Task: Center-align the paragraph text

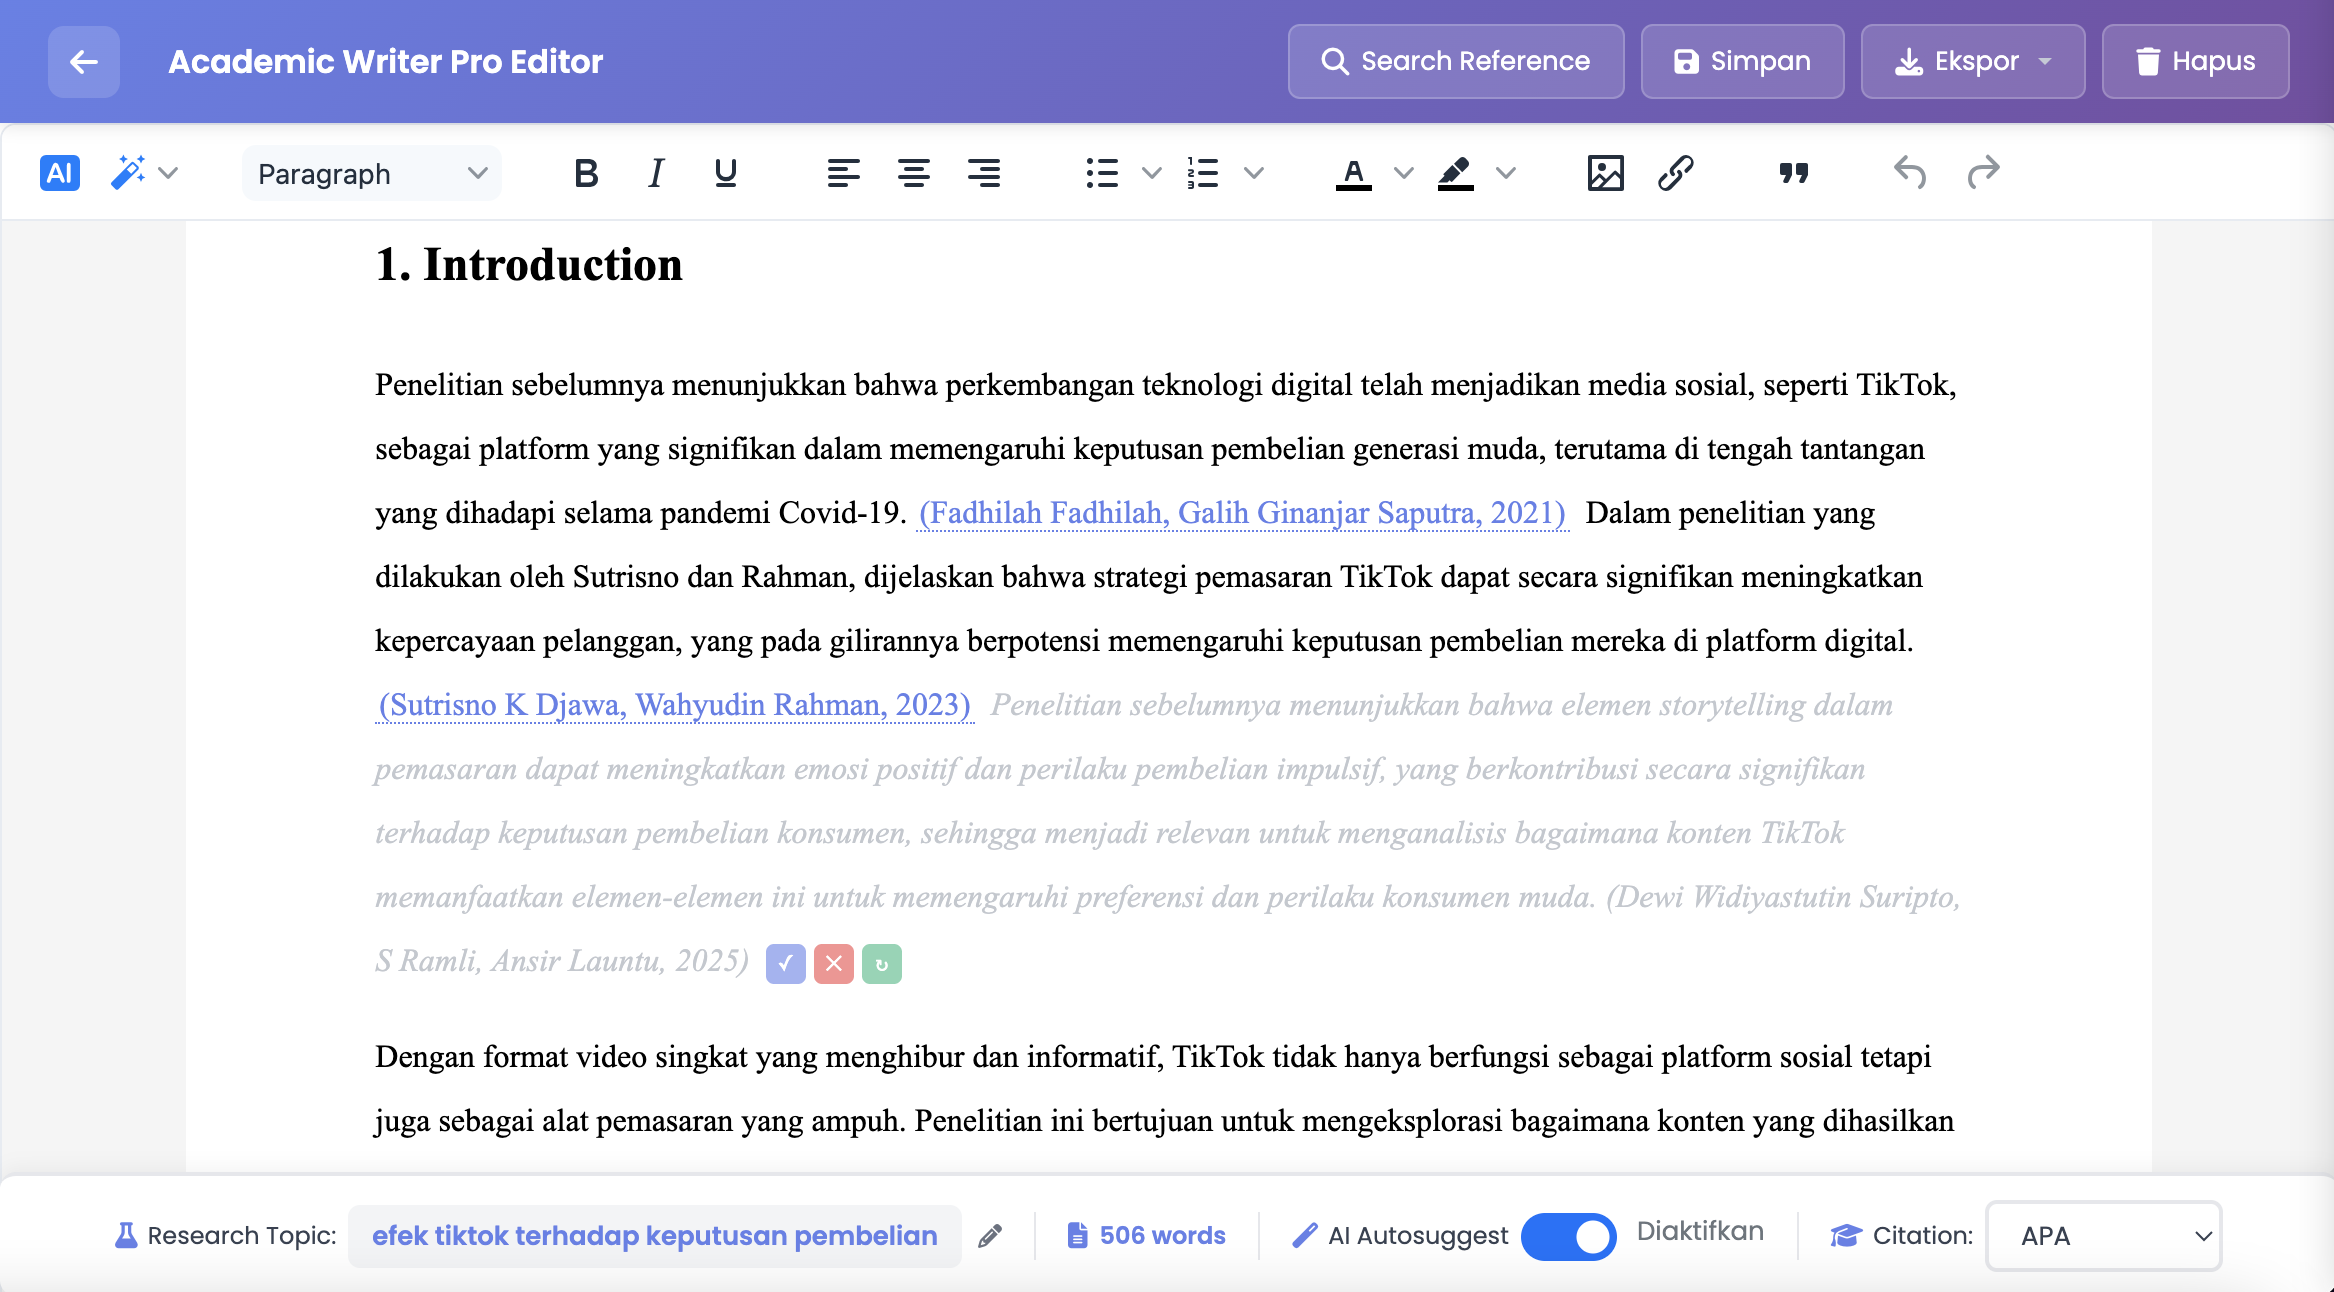Action: (913, 173)
